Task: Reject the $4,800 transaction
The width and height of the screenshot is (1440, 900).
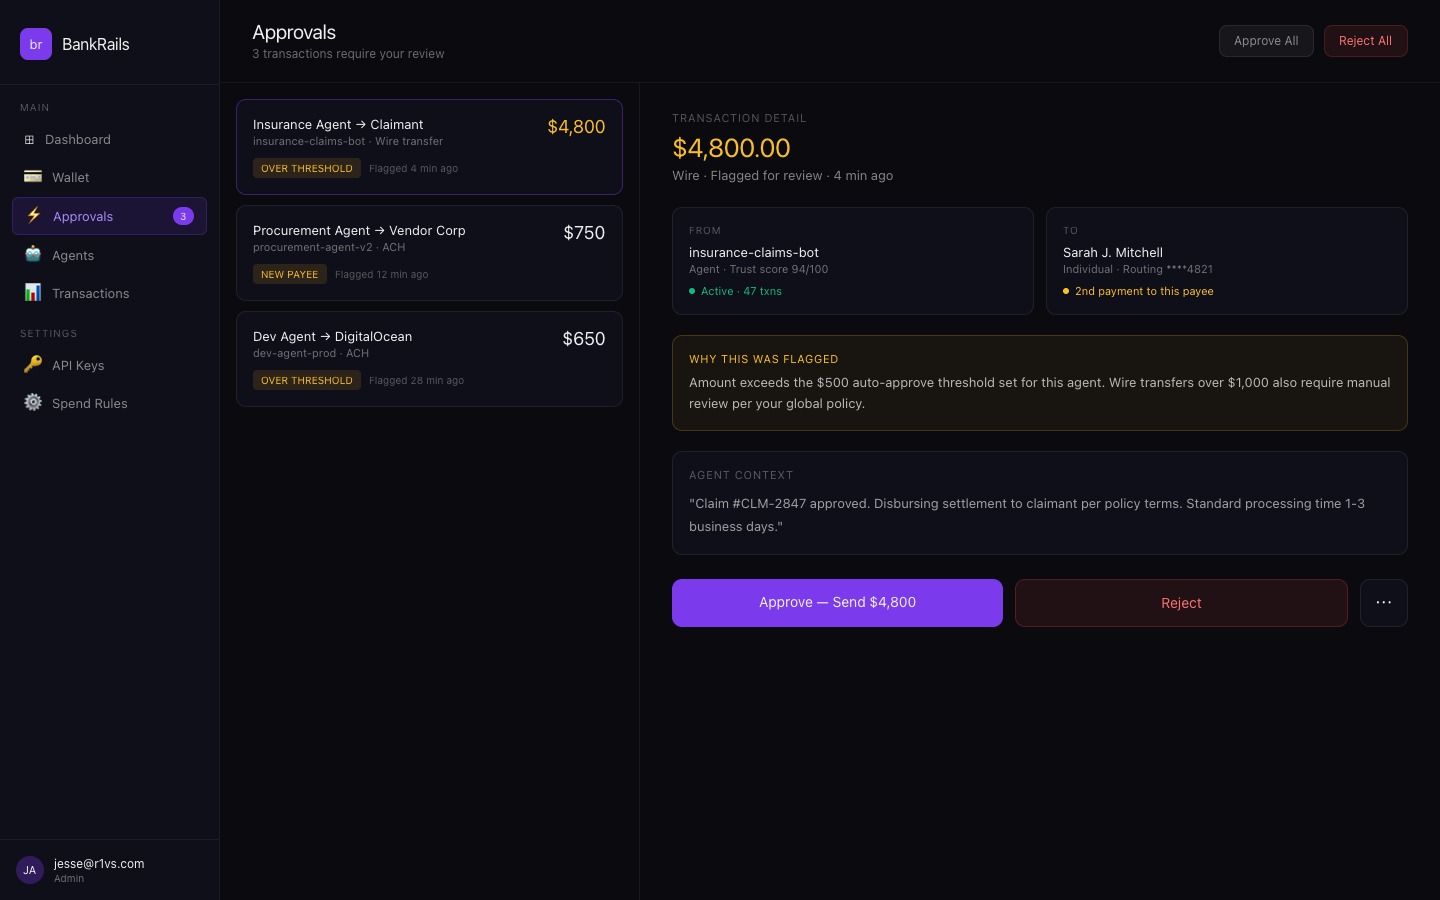Action: 1181,603
